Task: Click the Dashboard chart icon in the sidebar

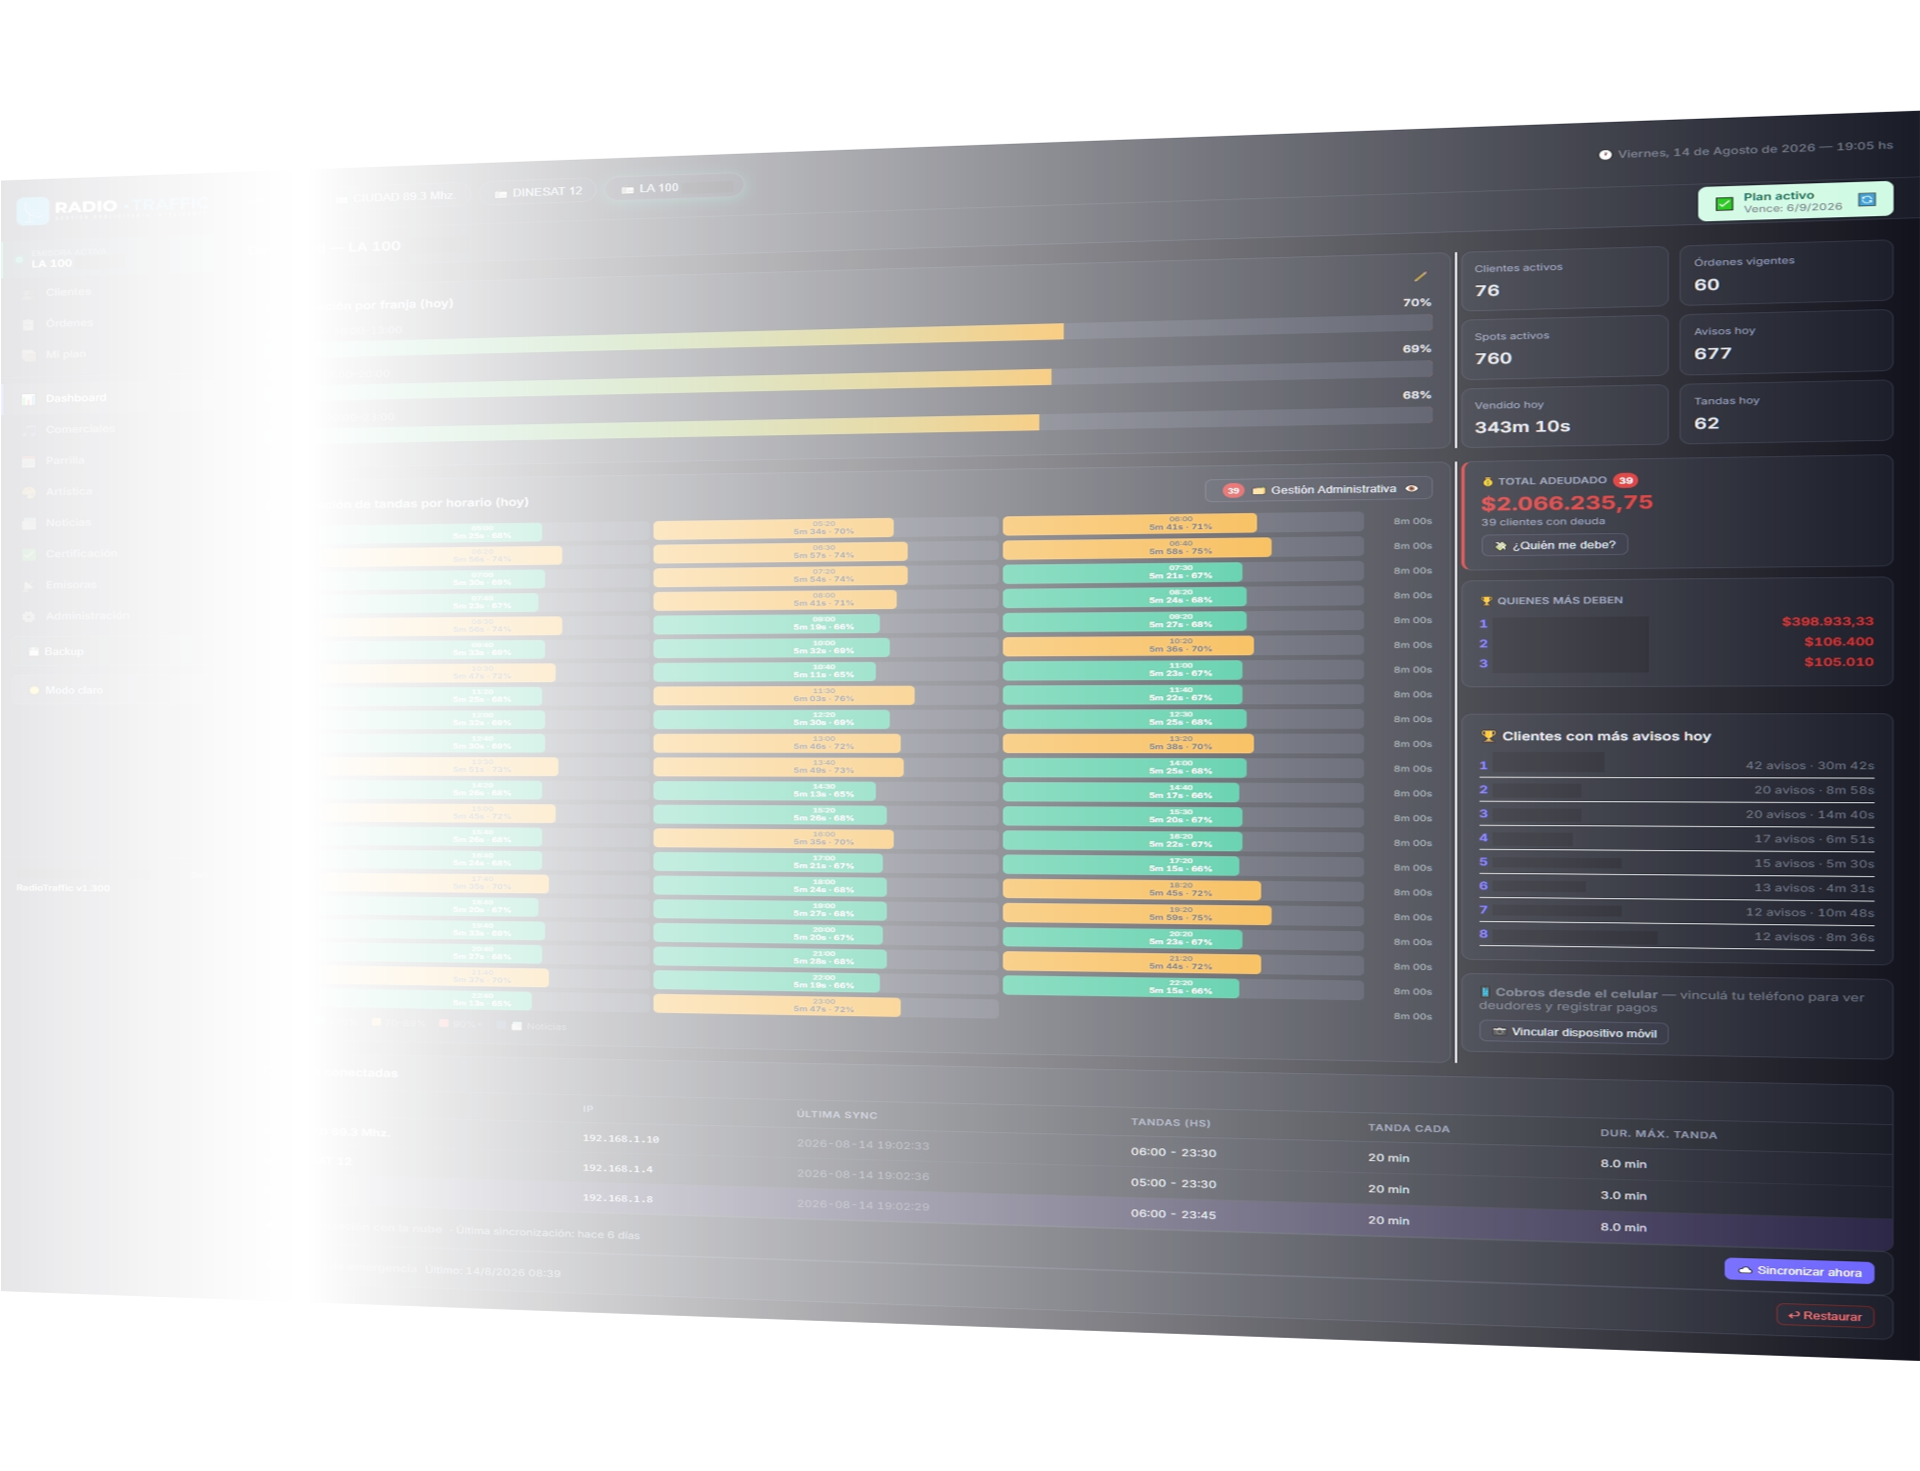Action: coord(28,399)
